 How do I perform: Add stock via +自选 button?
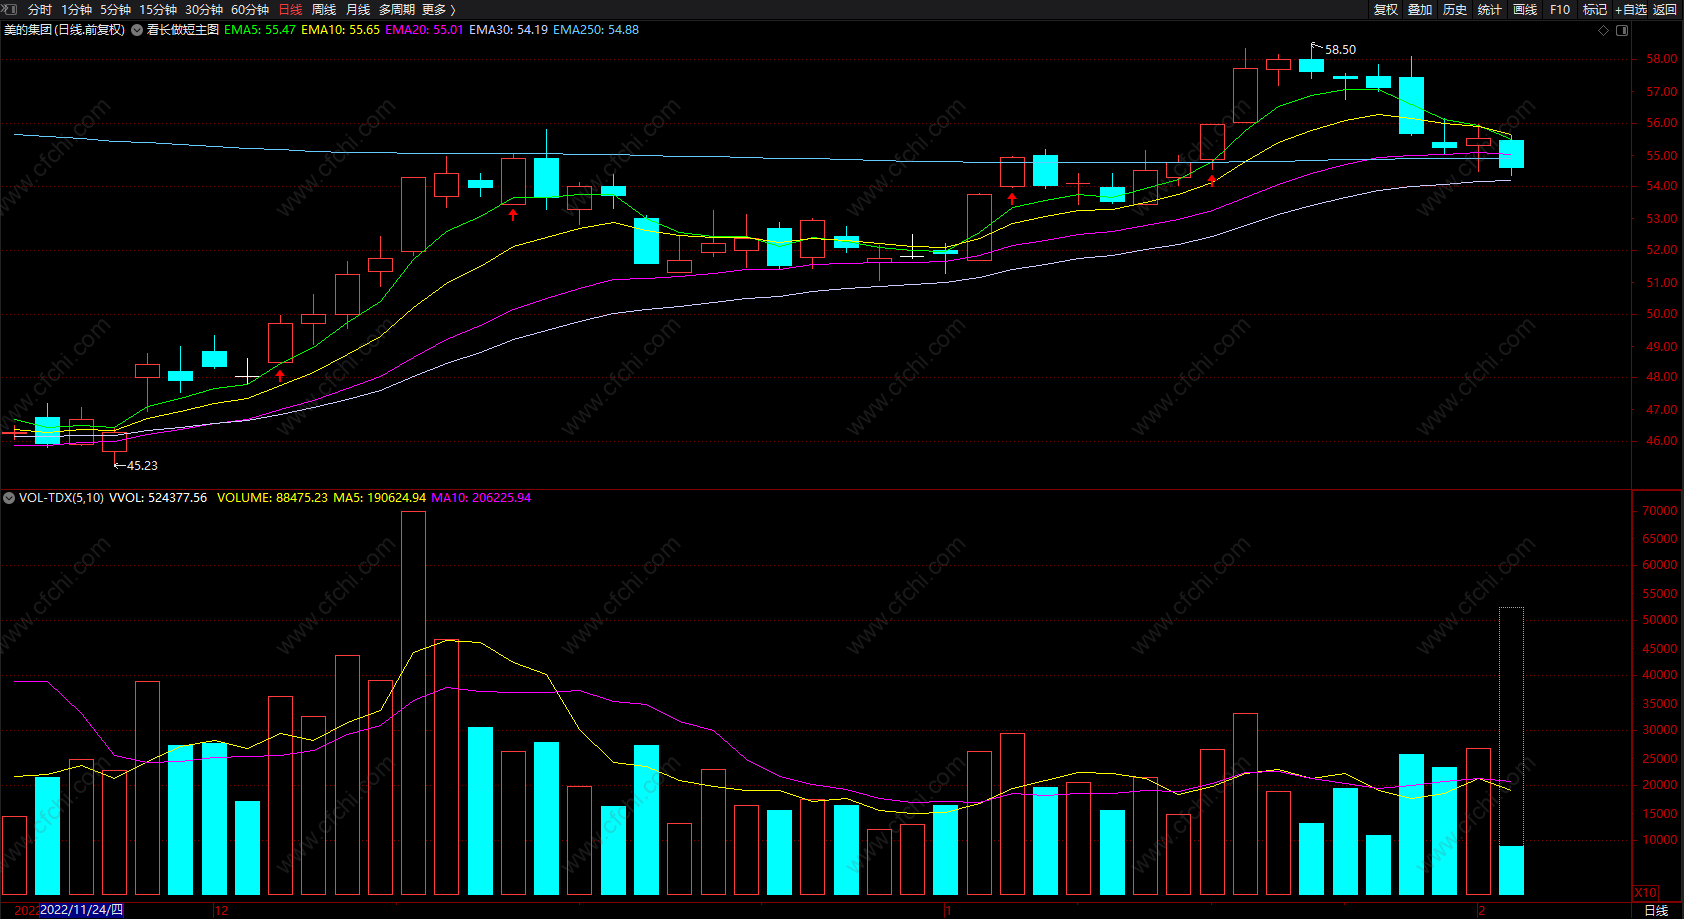pos(1631,10)
